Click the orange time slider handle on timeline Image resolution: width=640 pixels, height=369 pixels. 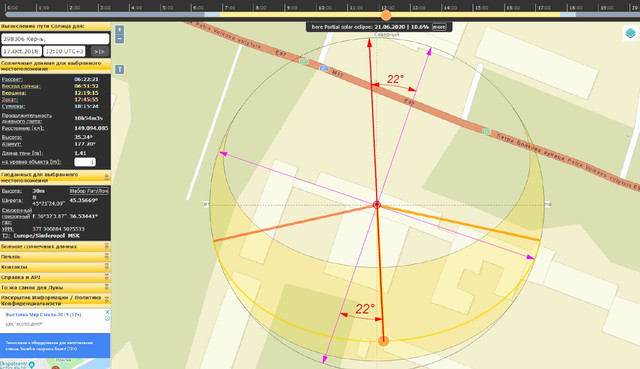386,16
